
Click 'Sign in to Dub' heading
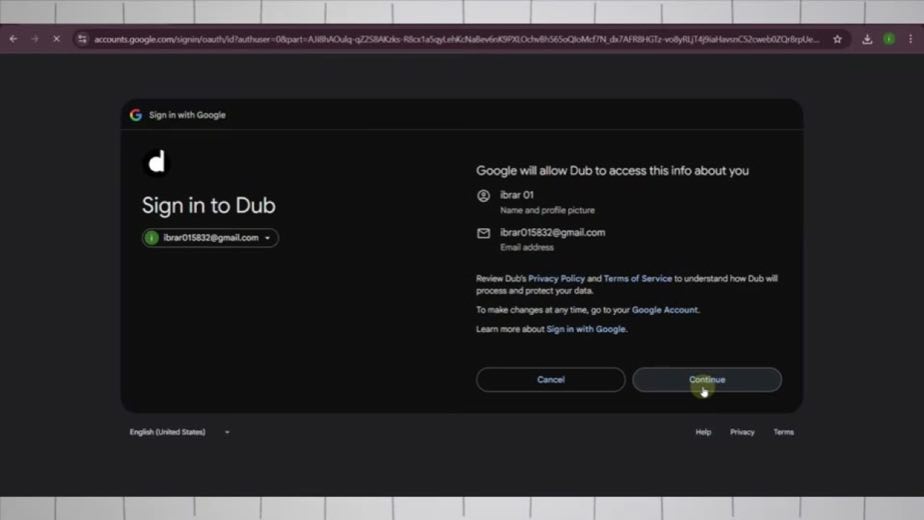click(209, 205)
